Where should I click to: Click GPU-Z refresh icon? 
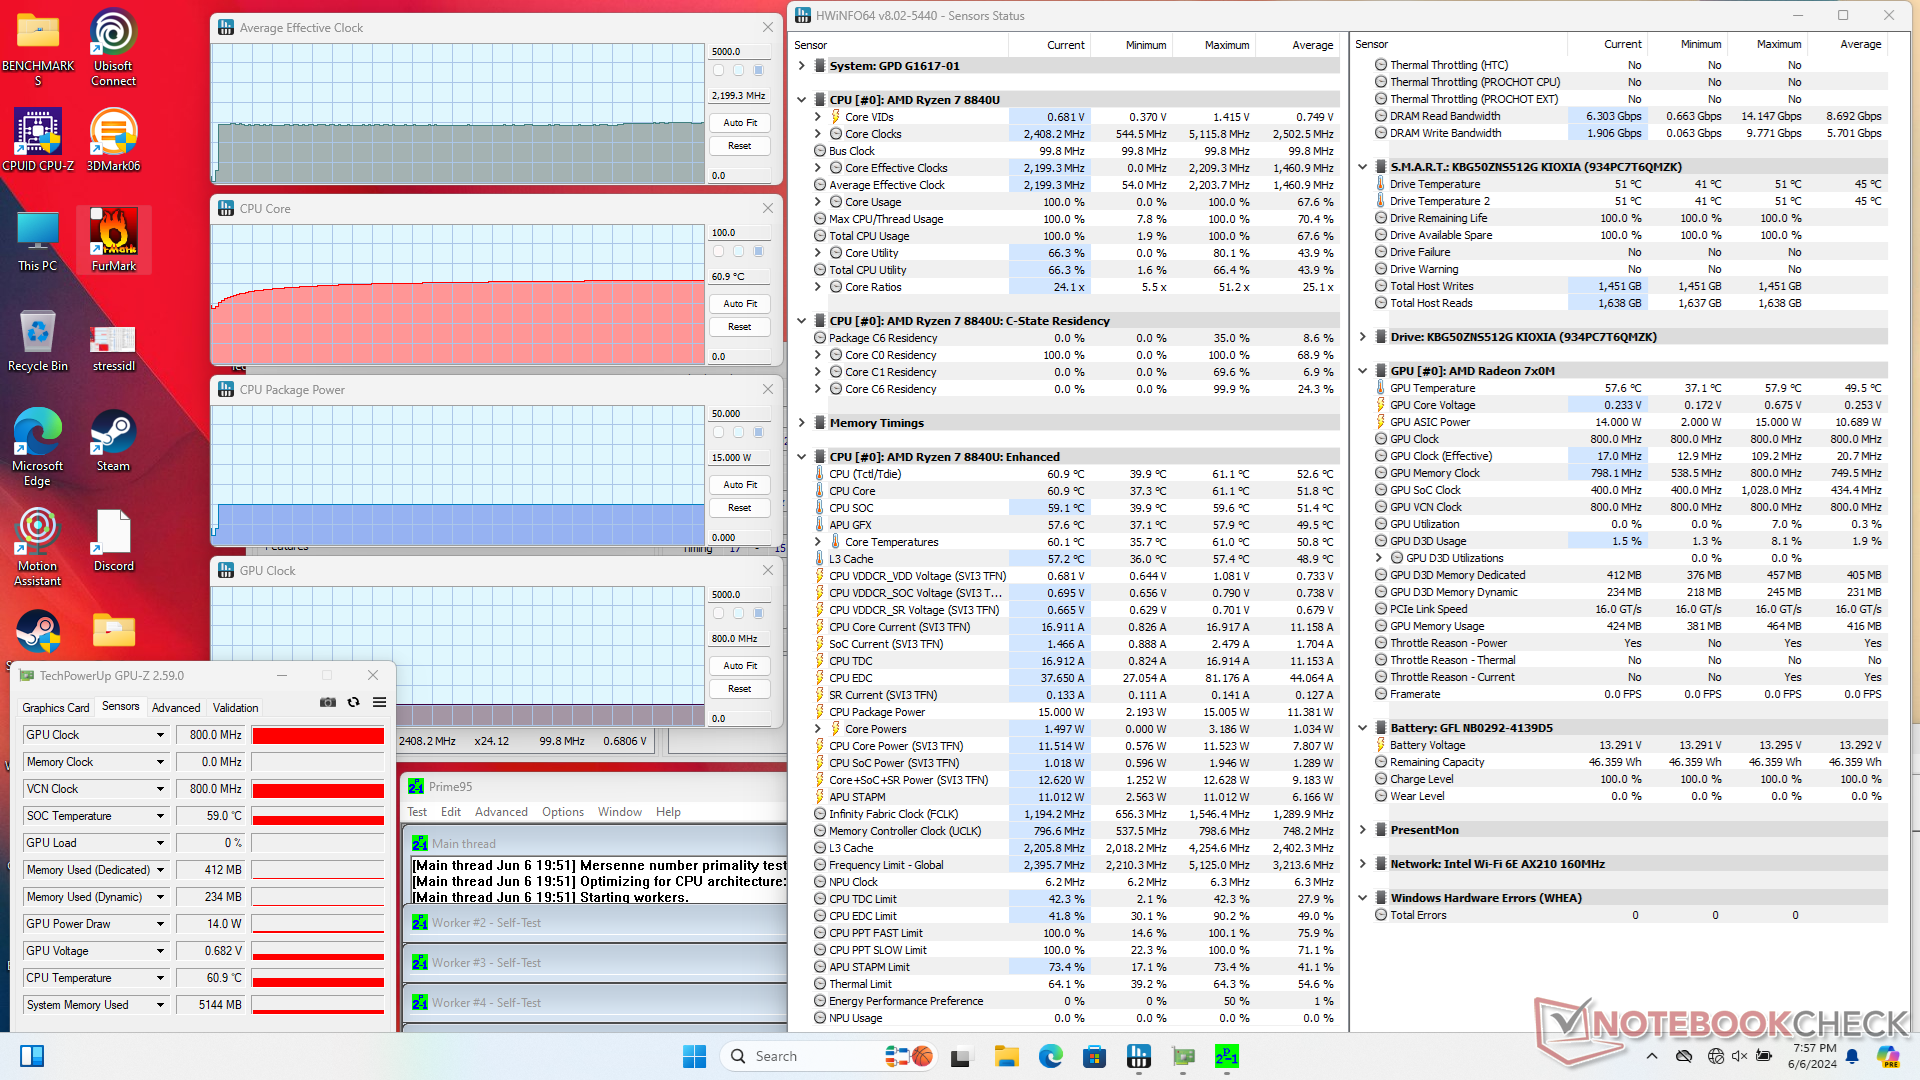(353, 703)
